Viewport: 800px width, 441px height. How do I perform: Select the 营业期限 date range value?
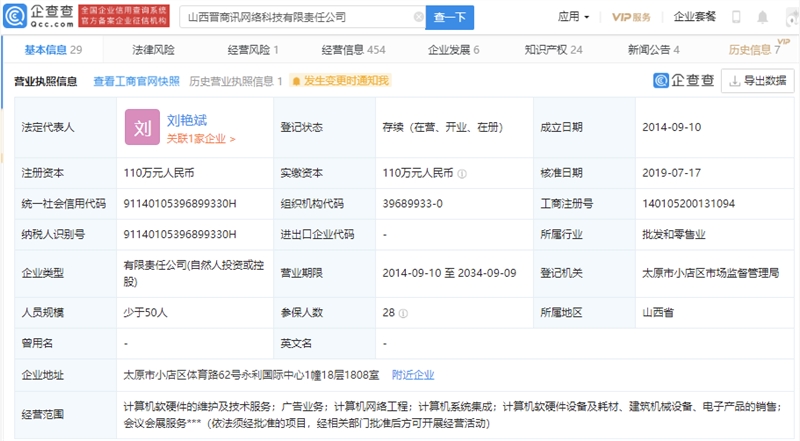449,273
